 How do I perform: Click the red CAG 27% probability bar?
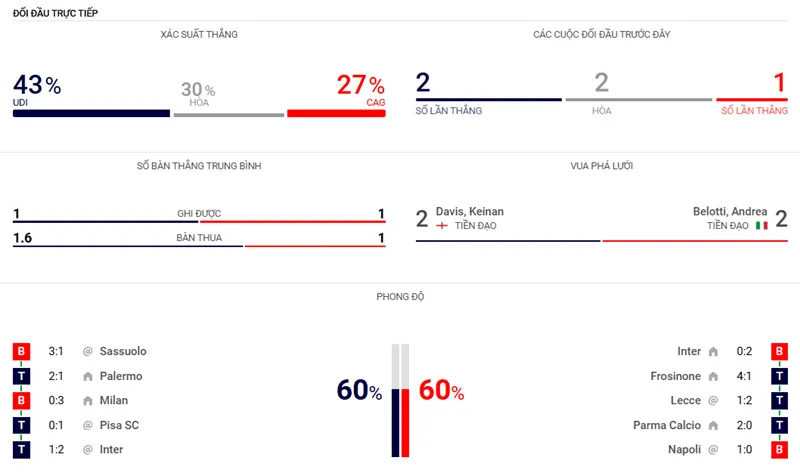tap(336, 113)
